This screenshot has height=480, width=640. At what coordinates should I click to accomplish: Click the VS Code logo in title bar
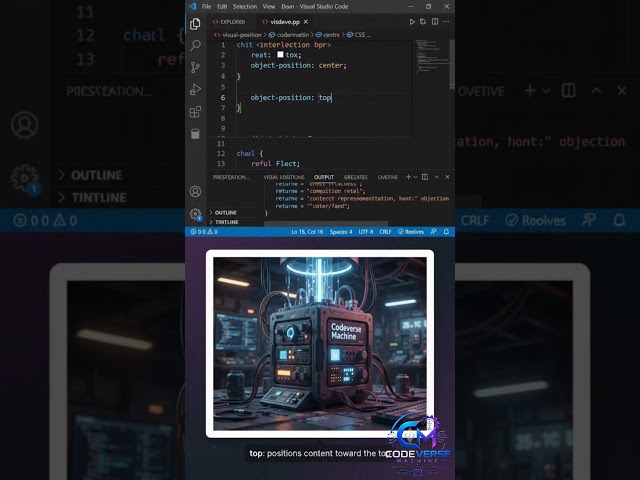(x=193, y=6)
